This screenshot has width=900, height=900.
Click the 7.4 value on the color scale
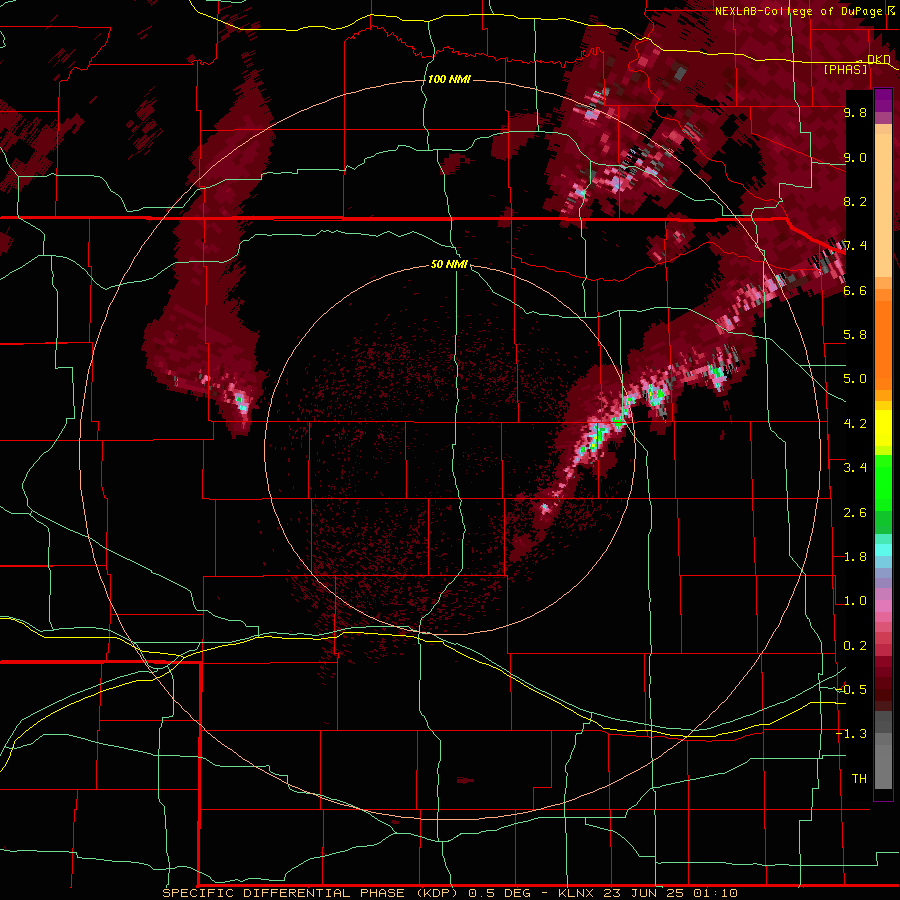pos(855,246)
